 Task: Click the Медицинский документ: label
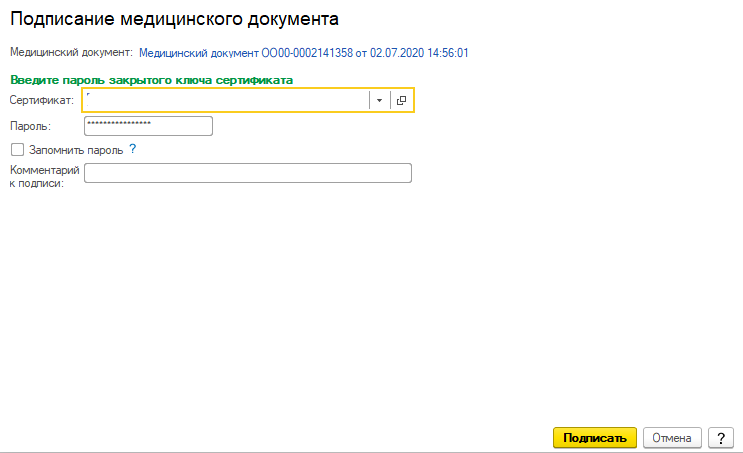pyautogui.click(x=71, y=52)
